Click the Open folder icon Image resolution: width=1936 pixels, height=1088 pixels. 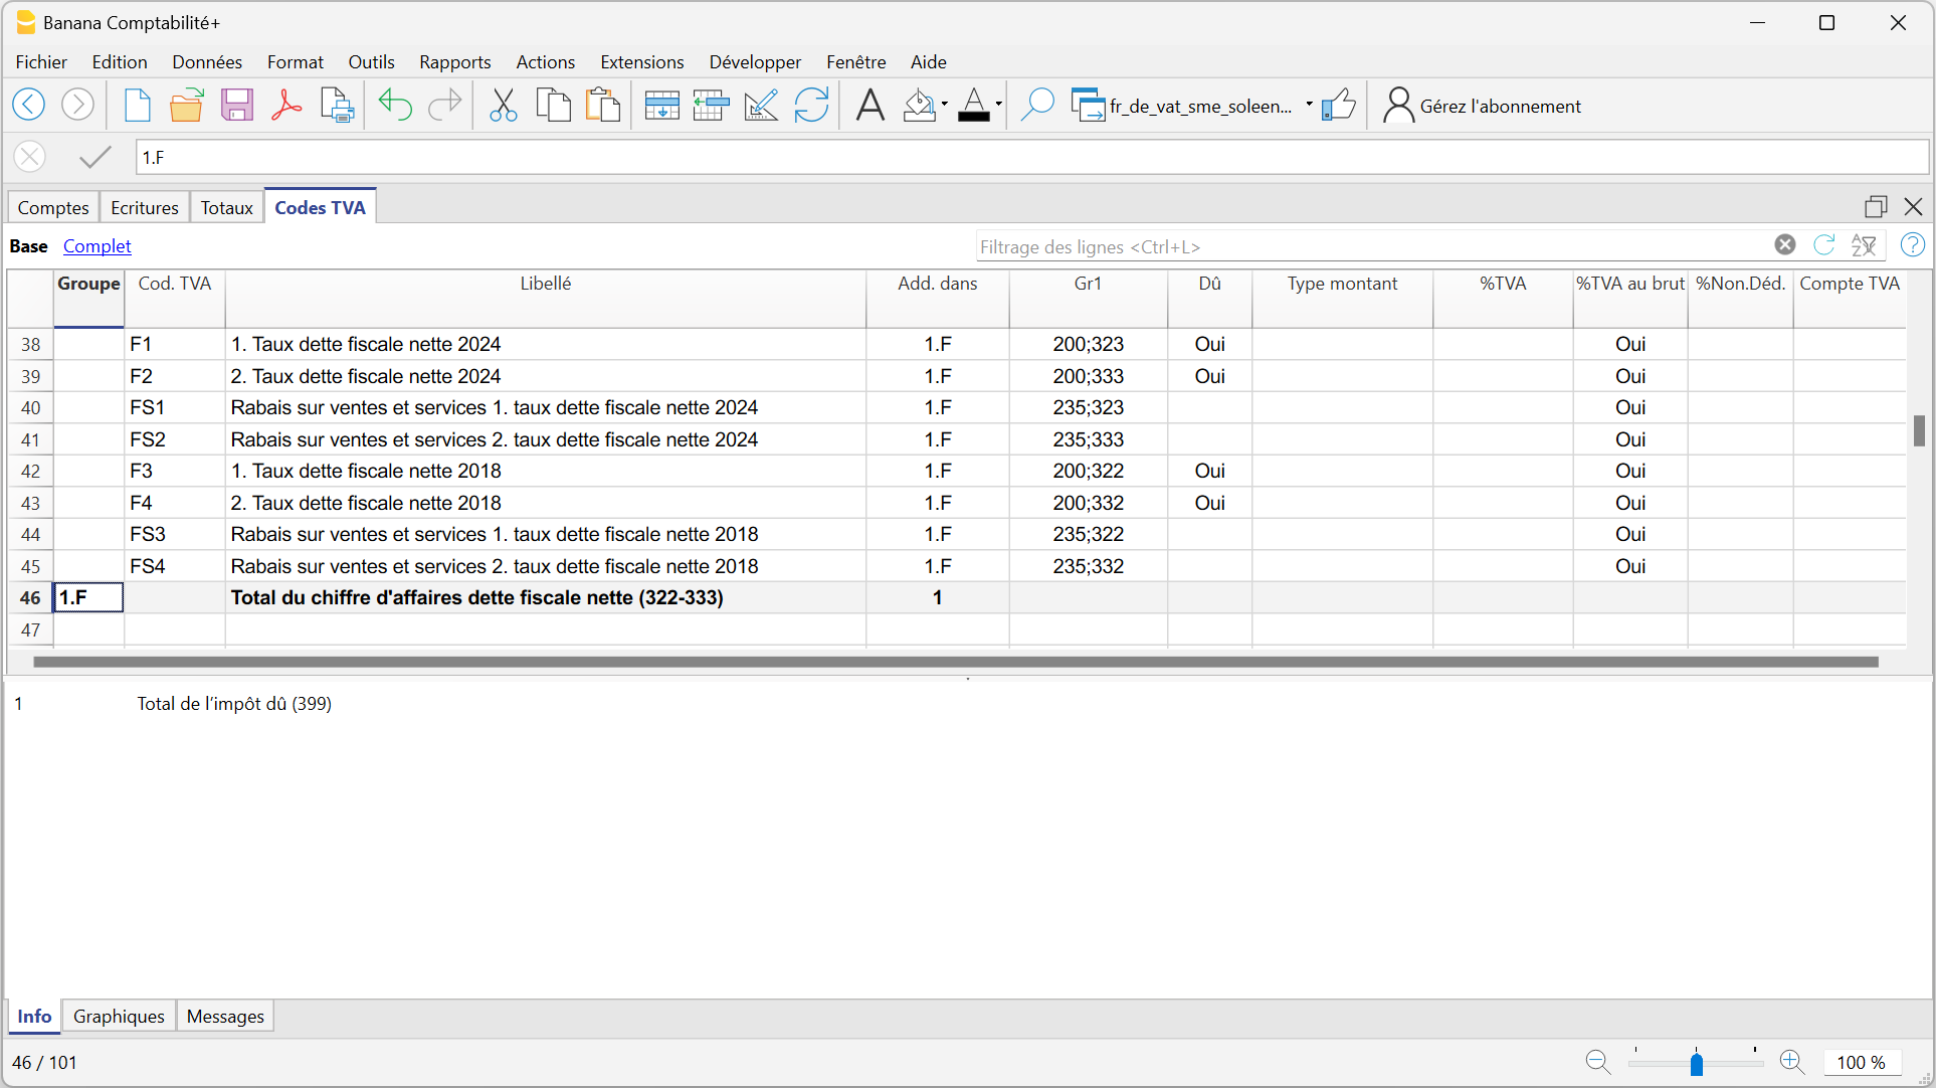point(186,105)
